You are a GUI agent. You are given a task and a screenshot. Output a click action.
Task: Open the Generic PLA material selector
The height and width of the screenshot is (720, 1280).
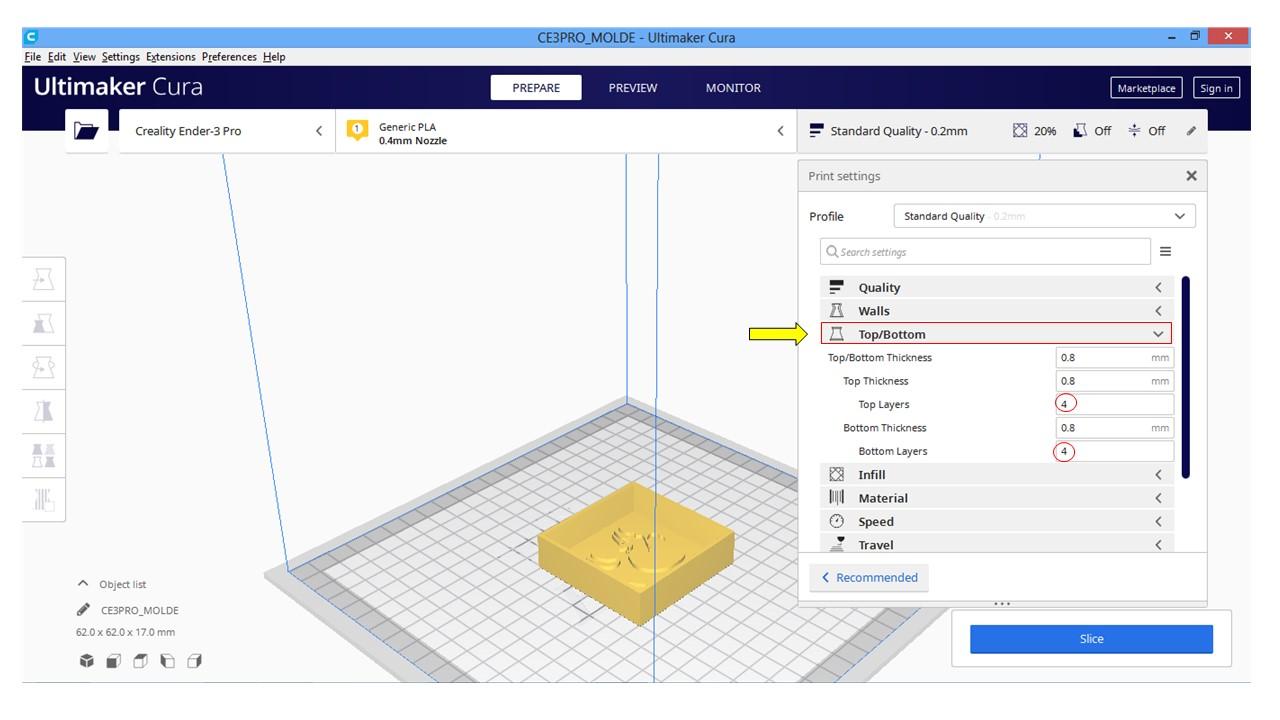tap(566, 131)
